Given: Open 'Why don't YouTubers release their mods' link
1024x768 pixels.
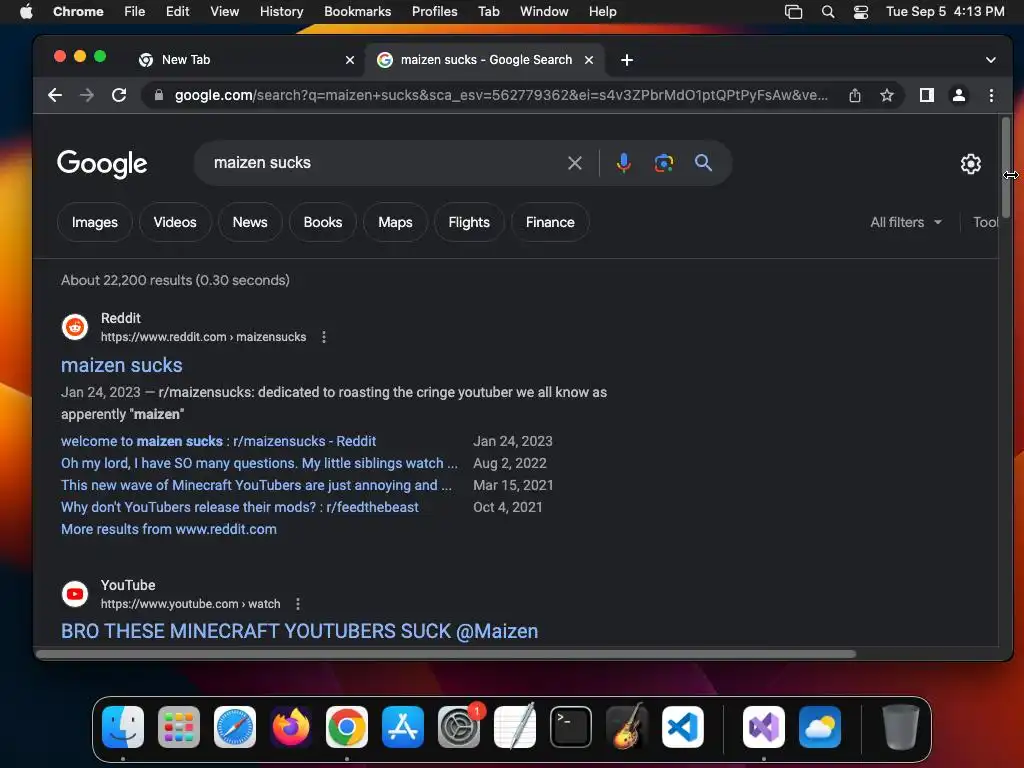Looking at the screenshot, I should click(240, 507).
